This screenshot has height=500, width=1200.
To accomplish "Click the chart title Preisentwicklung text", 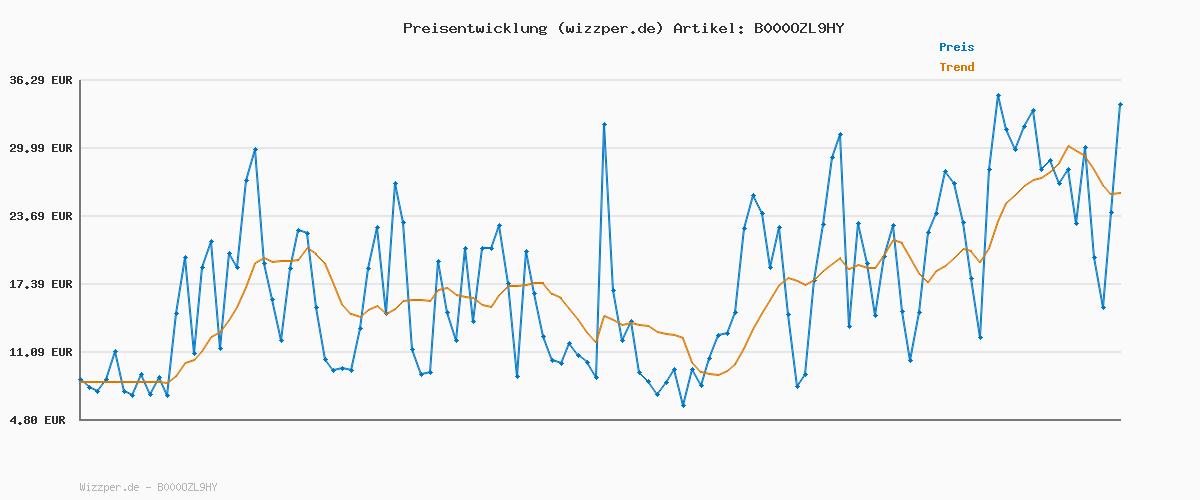I will pyautogui.click(x=474, y=28).
